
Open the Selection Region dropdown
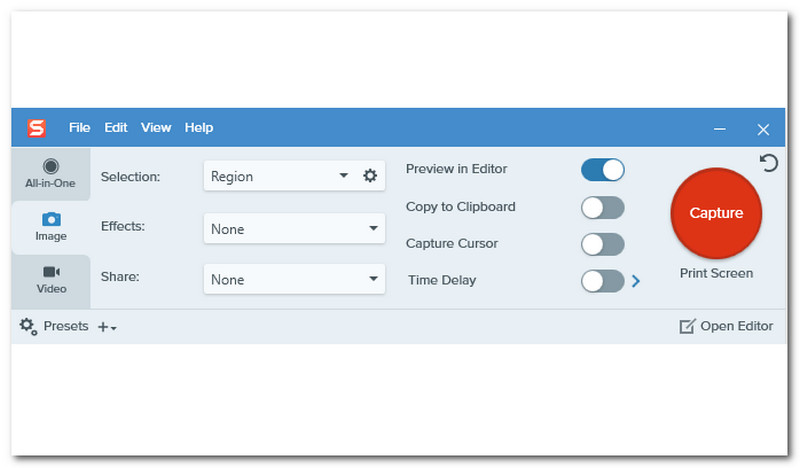[x=280, y=176]
